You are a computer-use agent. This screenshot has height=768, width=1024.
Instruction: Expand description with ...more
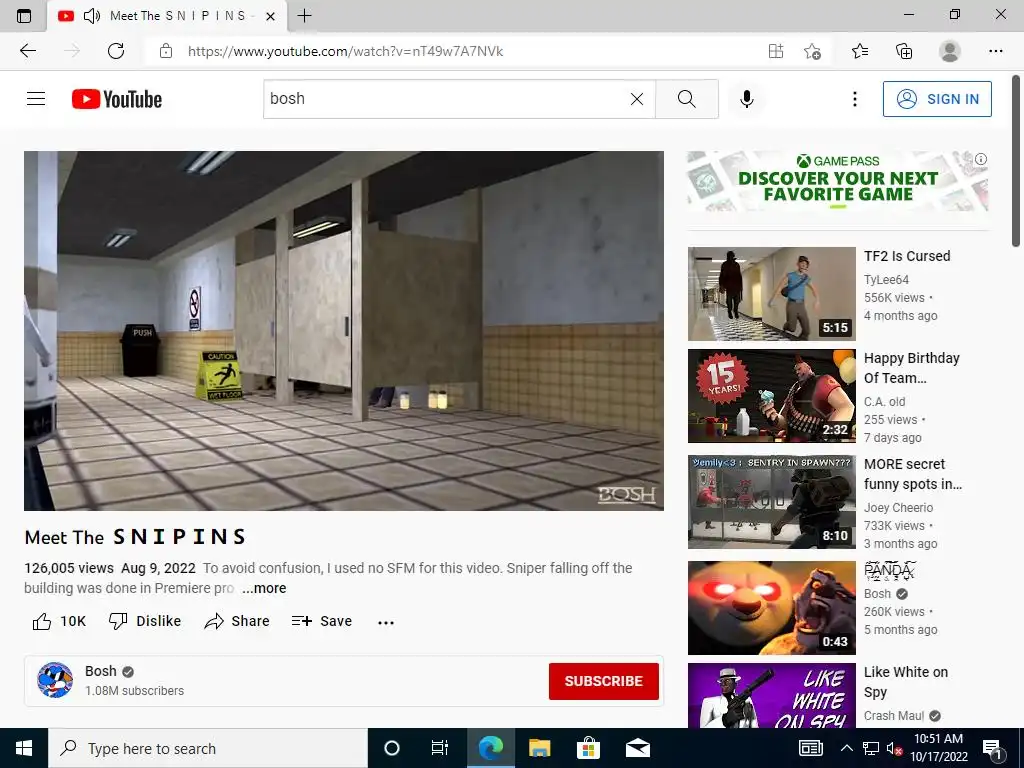click(264, 588)
